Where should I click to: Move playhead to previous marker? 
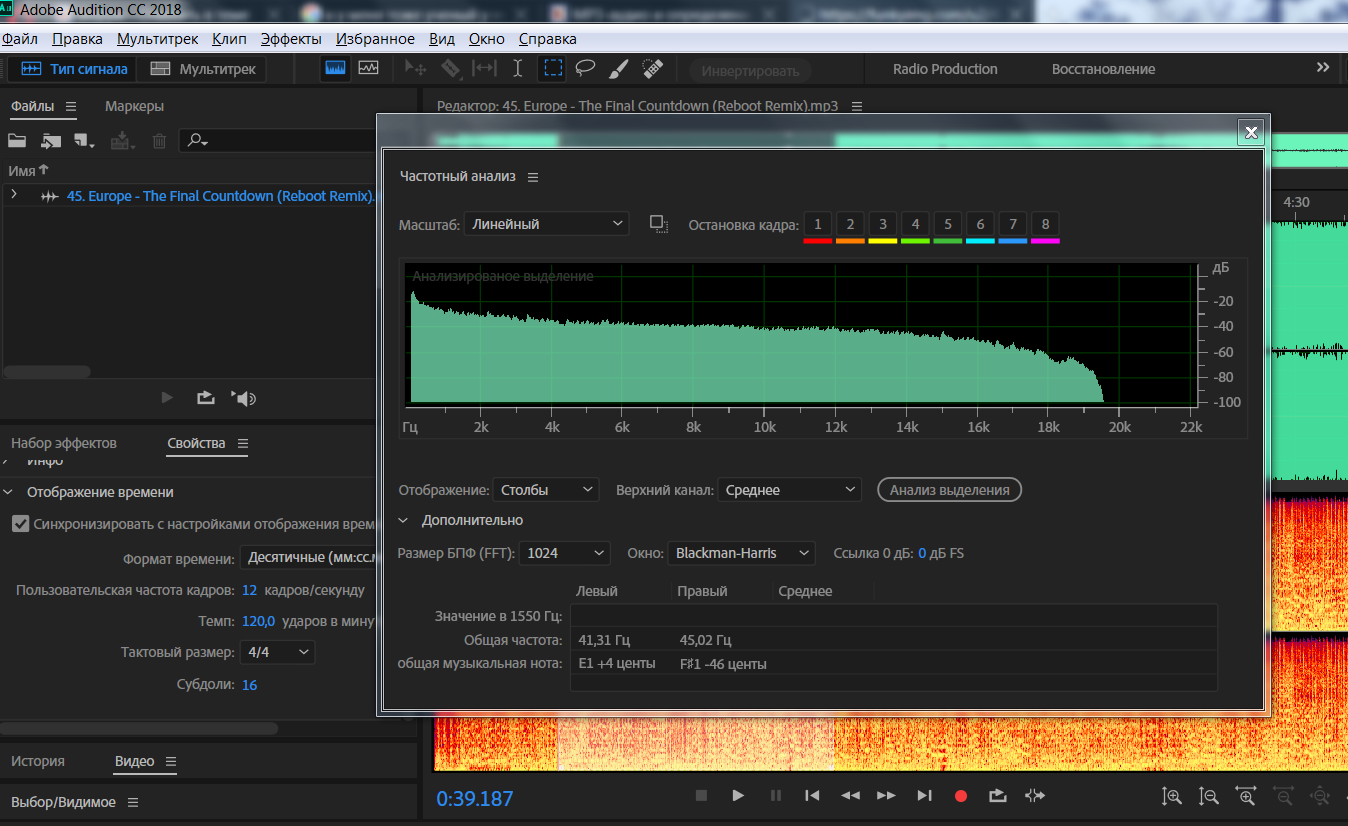click(x=812, y=796)
